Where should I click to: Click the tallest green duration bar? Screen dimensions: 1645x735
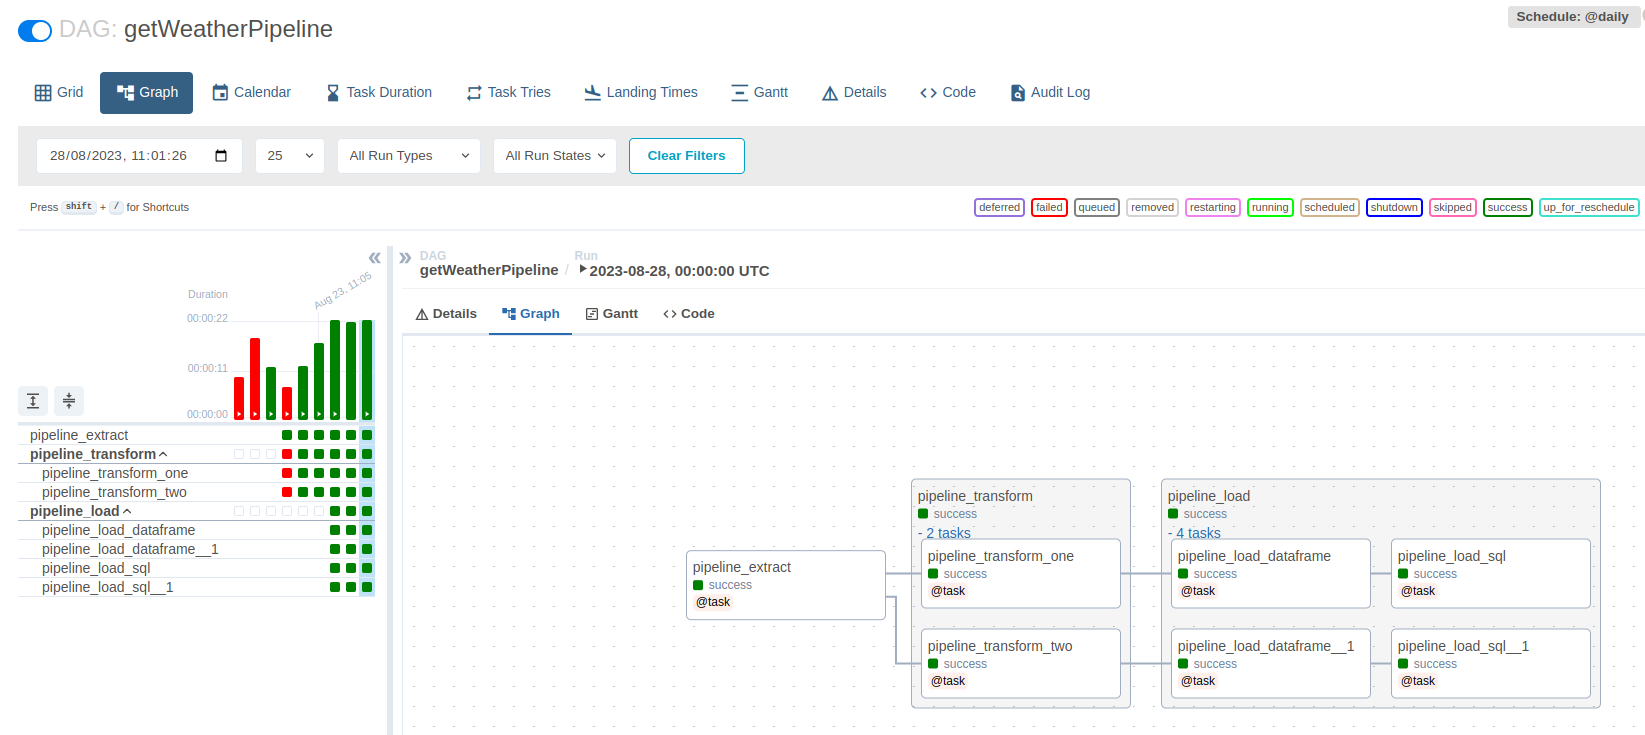click(x=335, y=368)
